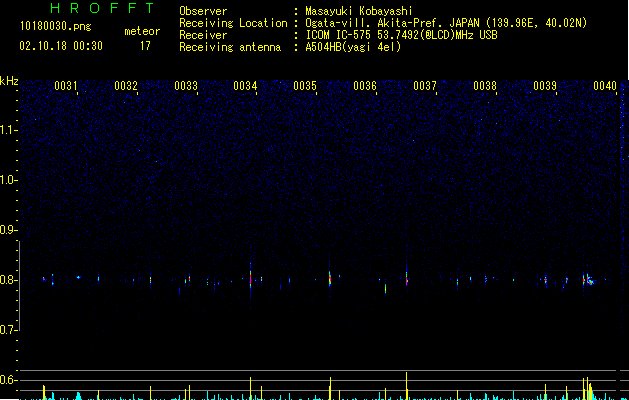Click the Receiving Location label
Viewport: 629px width, 400px height.
(x=233, y=23)
